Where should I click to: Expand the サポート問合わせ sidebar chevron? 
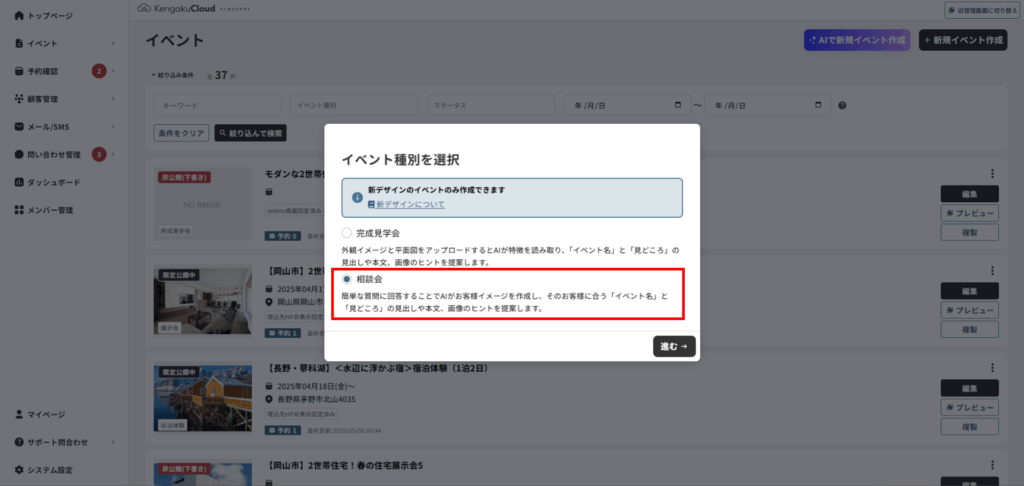(113, 442)
